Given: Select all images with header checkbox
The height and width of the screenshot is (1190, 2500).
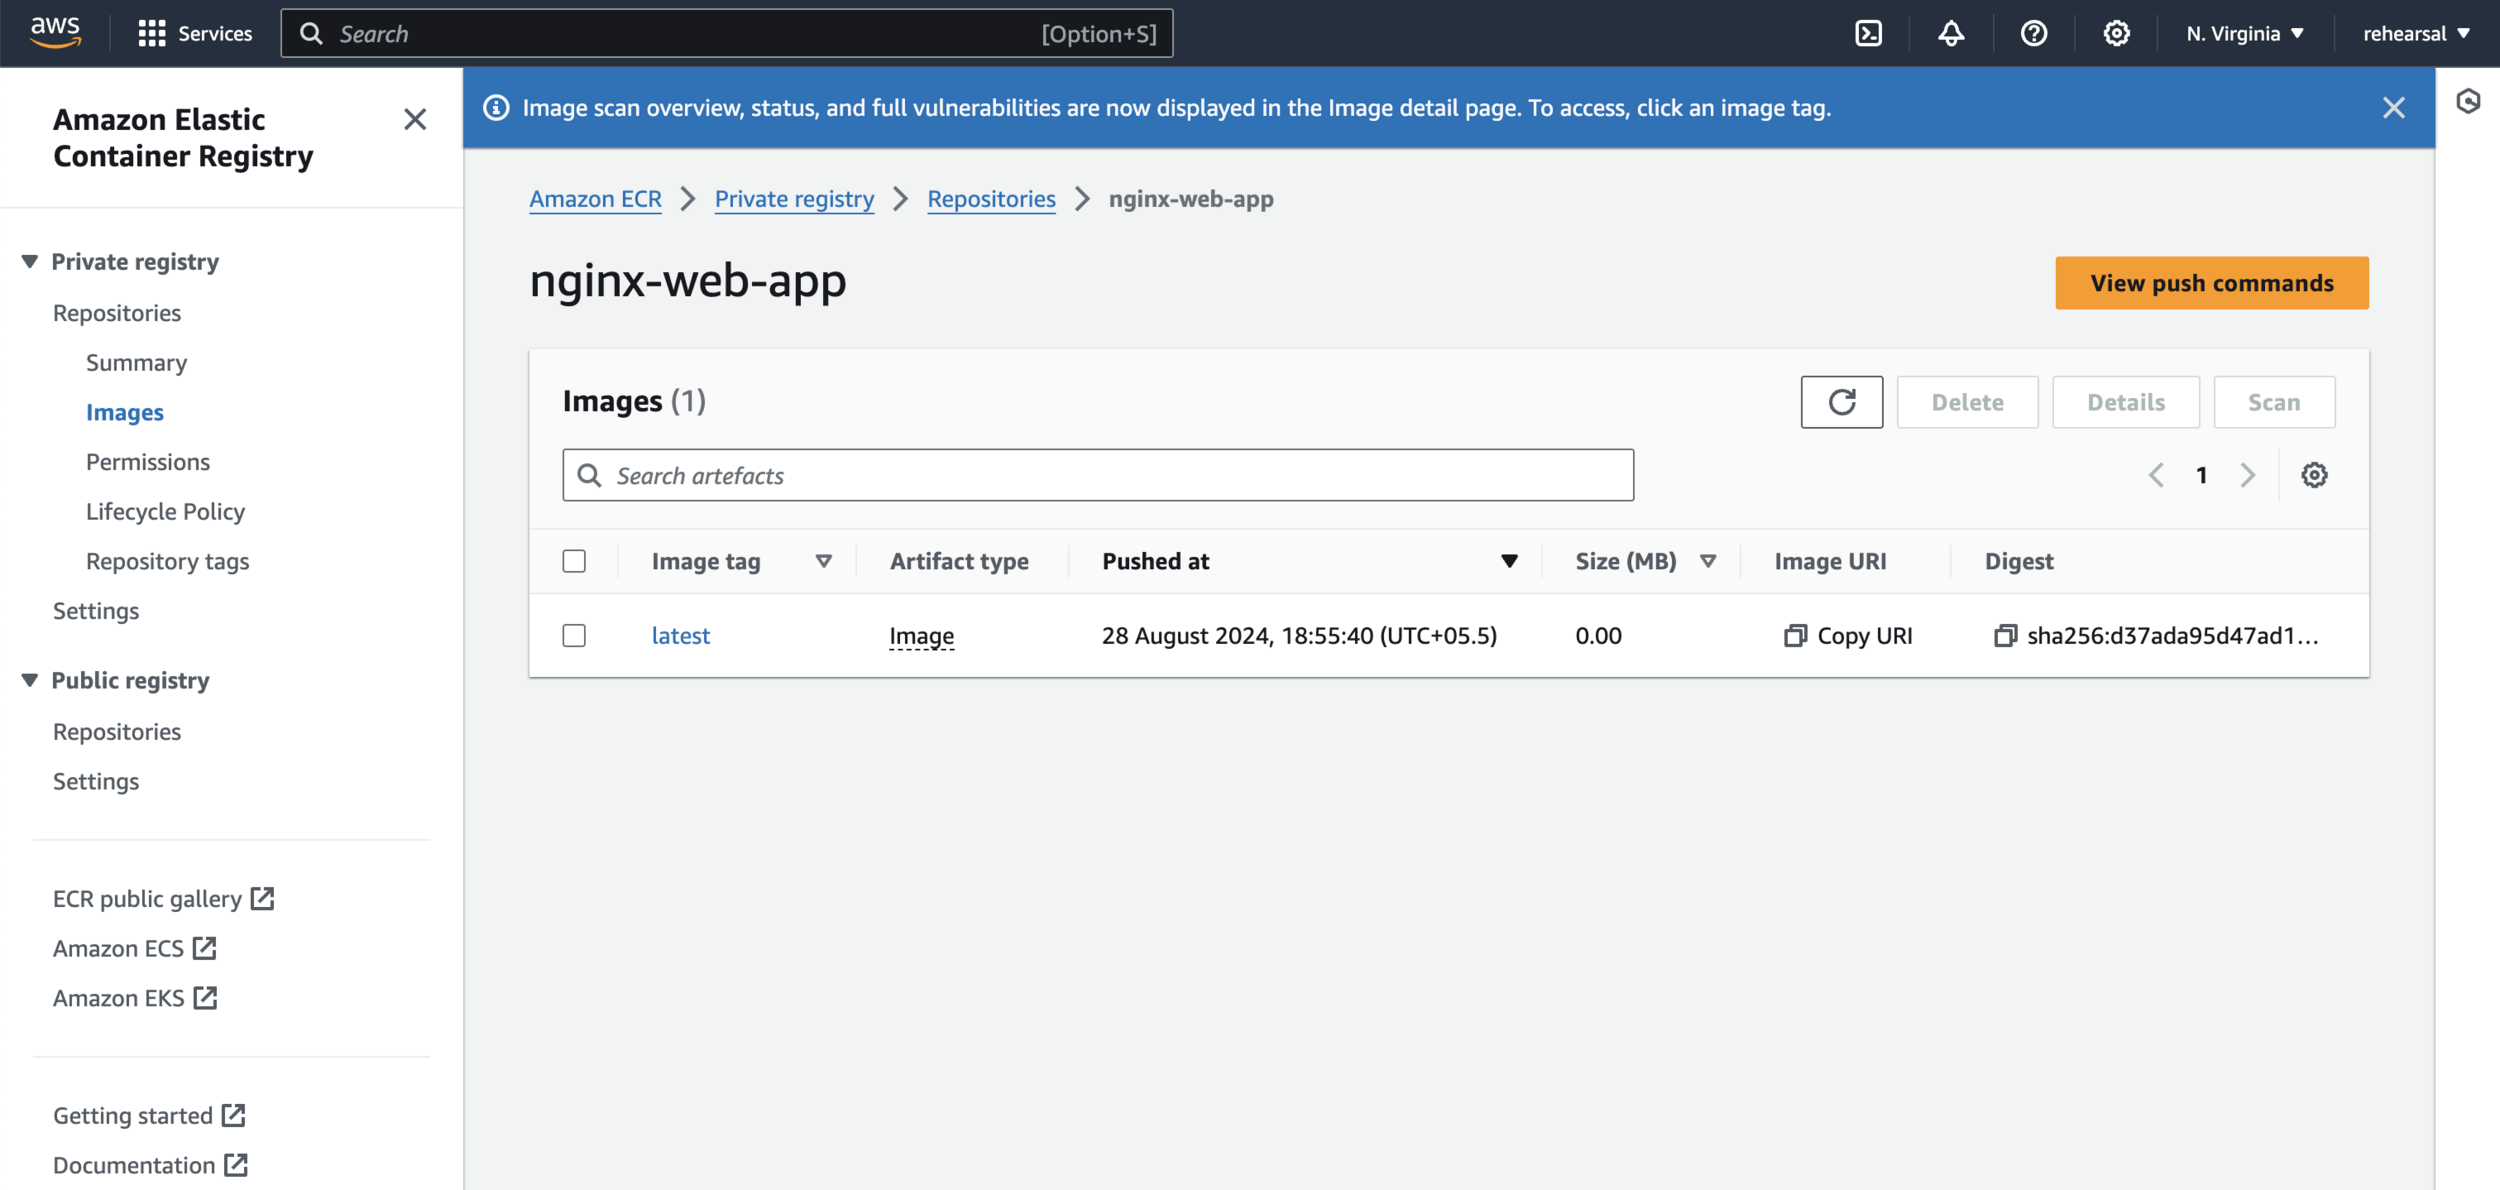Looking at the screenshot, I should [x=574, y=561].
